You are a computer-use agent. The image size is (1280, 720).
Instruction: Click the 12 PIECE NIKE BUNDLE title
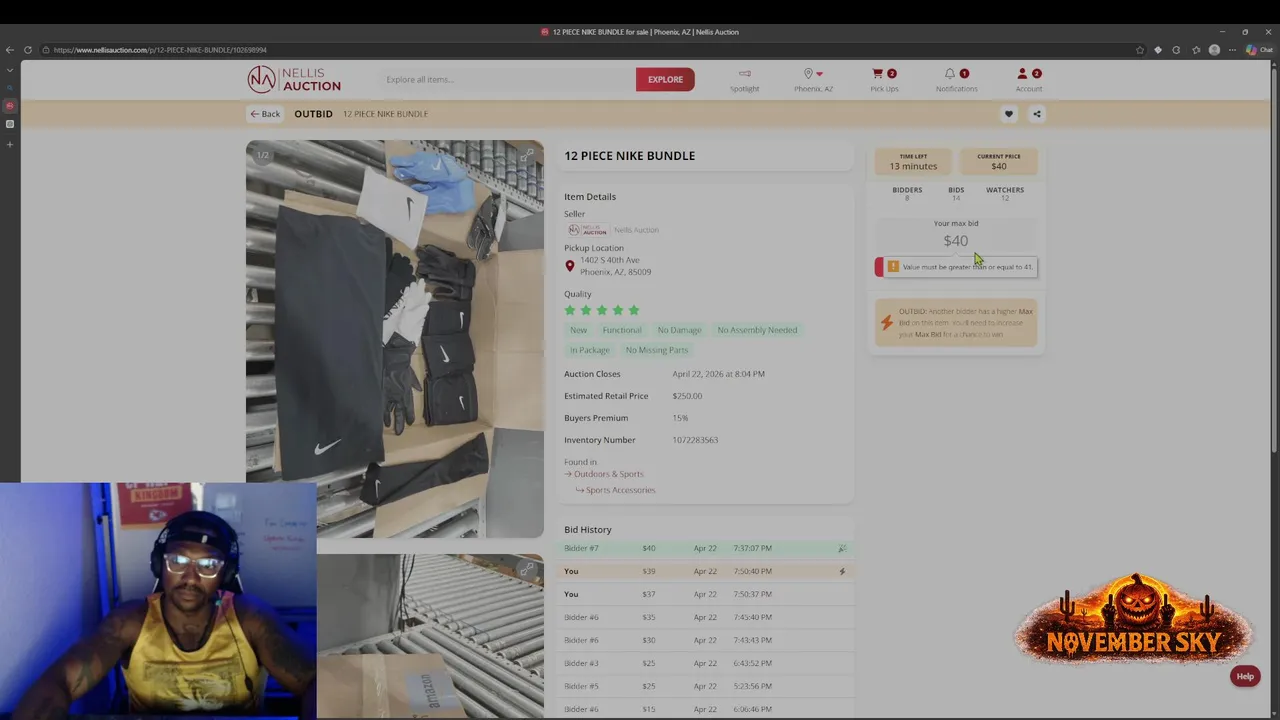point(629,156)
